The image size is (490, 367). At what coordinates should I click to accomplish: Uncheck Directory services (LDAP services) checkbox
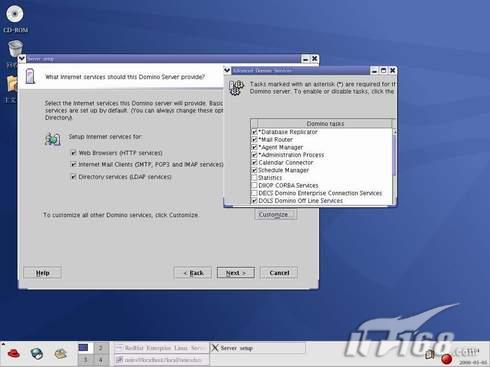[73, 177]
